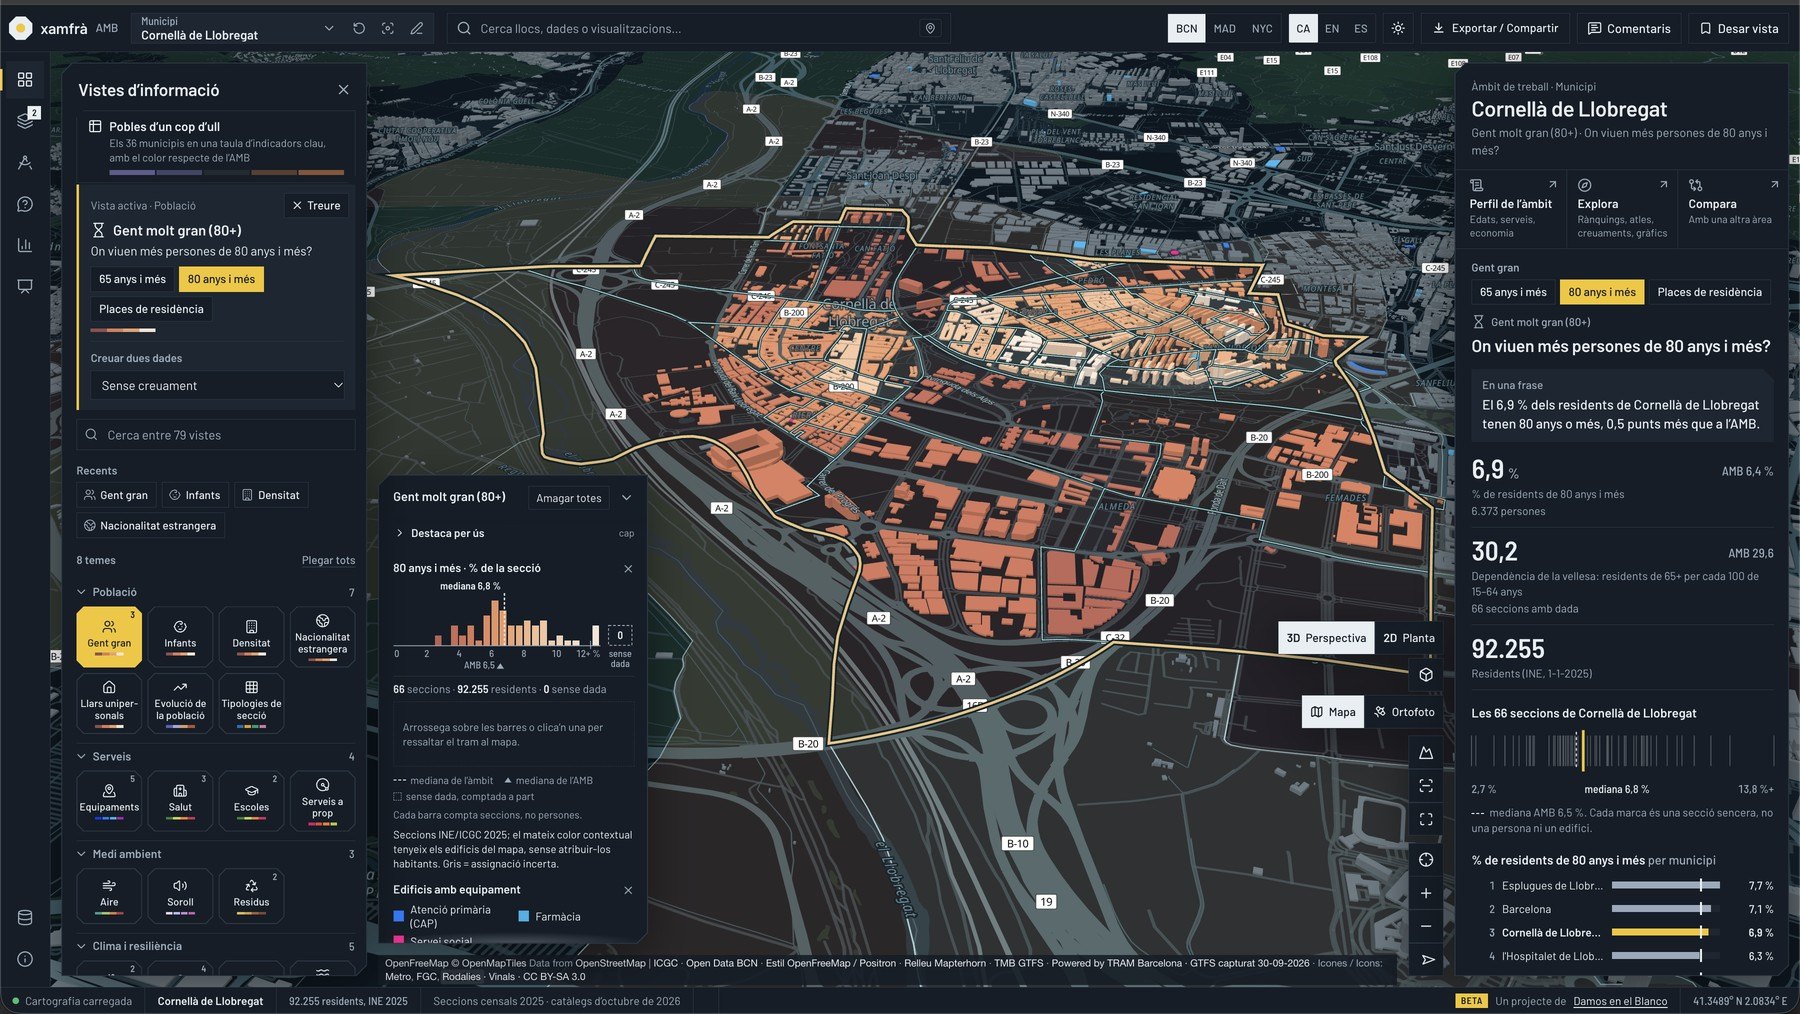Open the Damos en el Blanco link
This screenshot has width=1800, height=1014.
1620,1001
